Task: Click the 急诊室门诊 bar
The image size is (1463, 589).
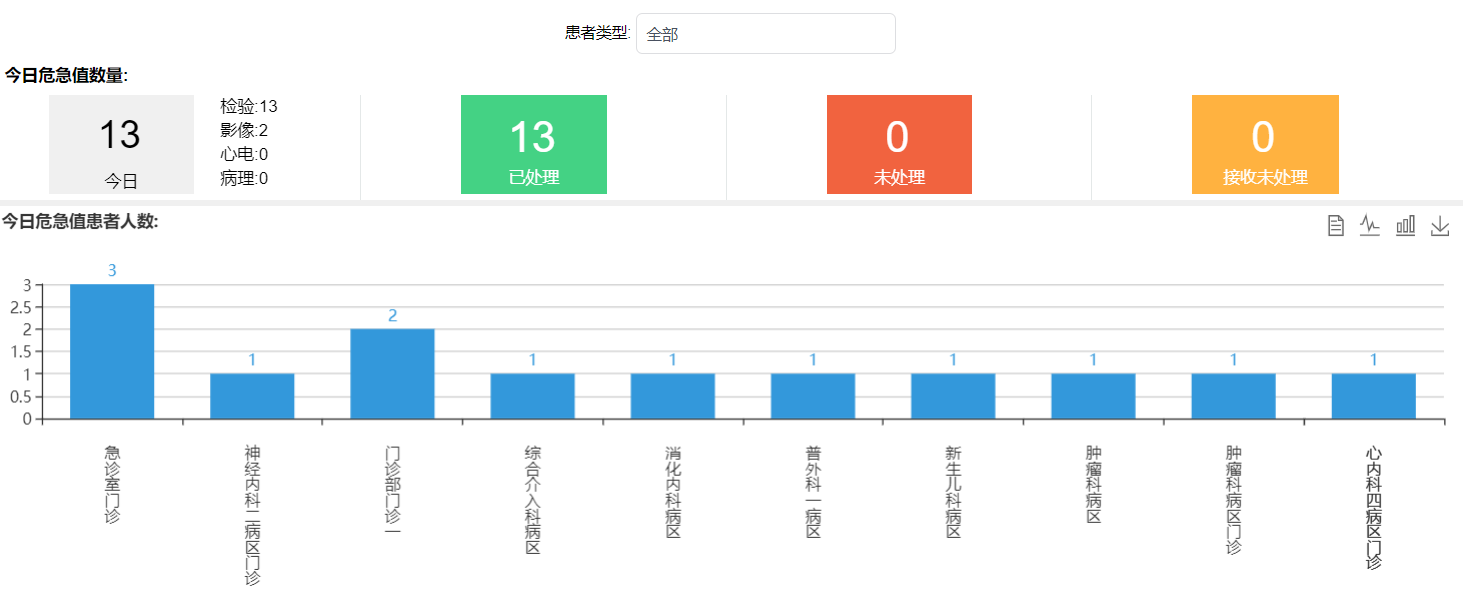Action: [112, 351]
